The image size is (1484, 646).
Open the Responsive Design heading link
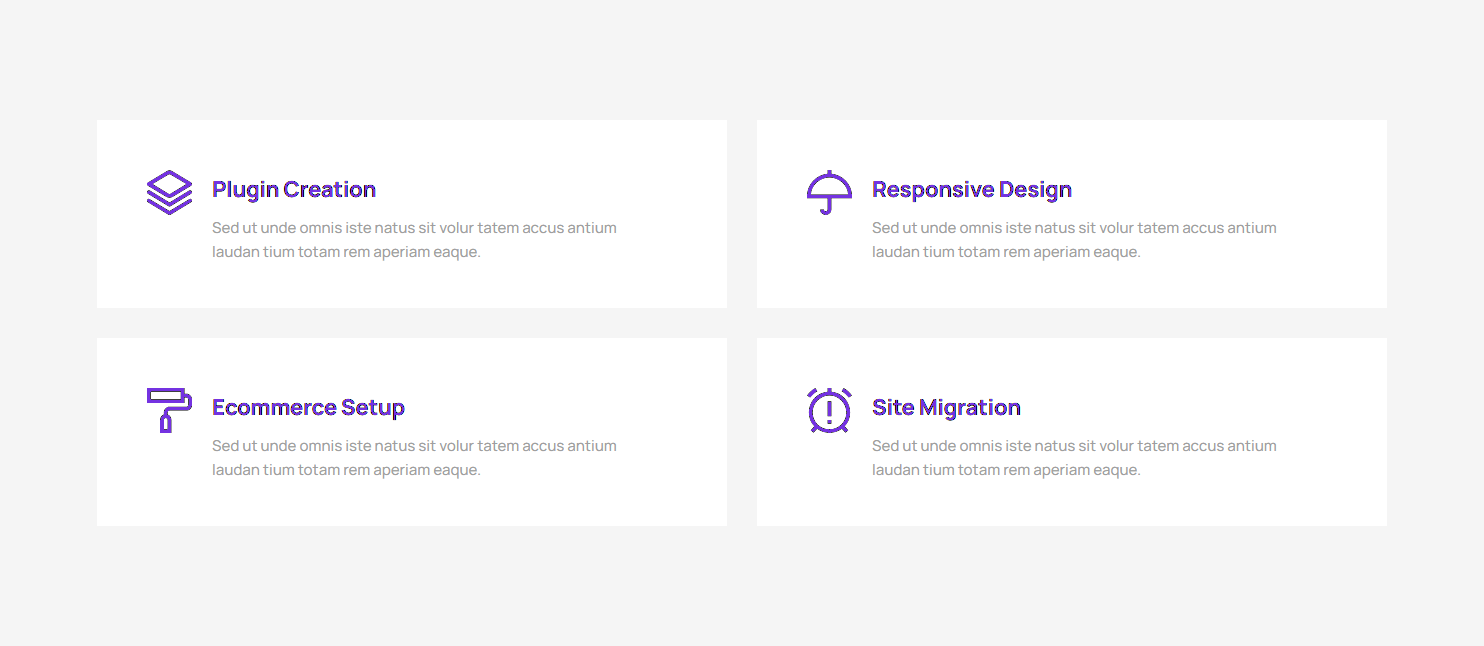[971, 189]
